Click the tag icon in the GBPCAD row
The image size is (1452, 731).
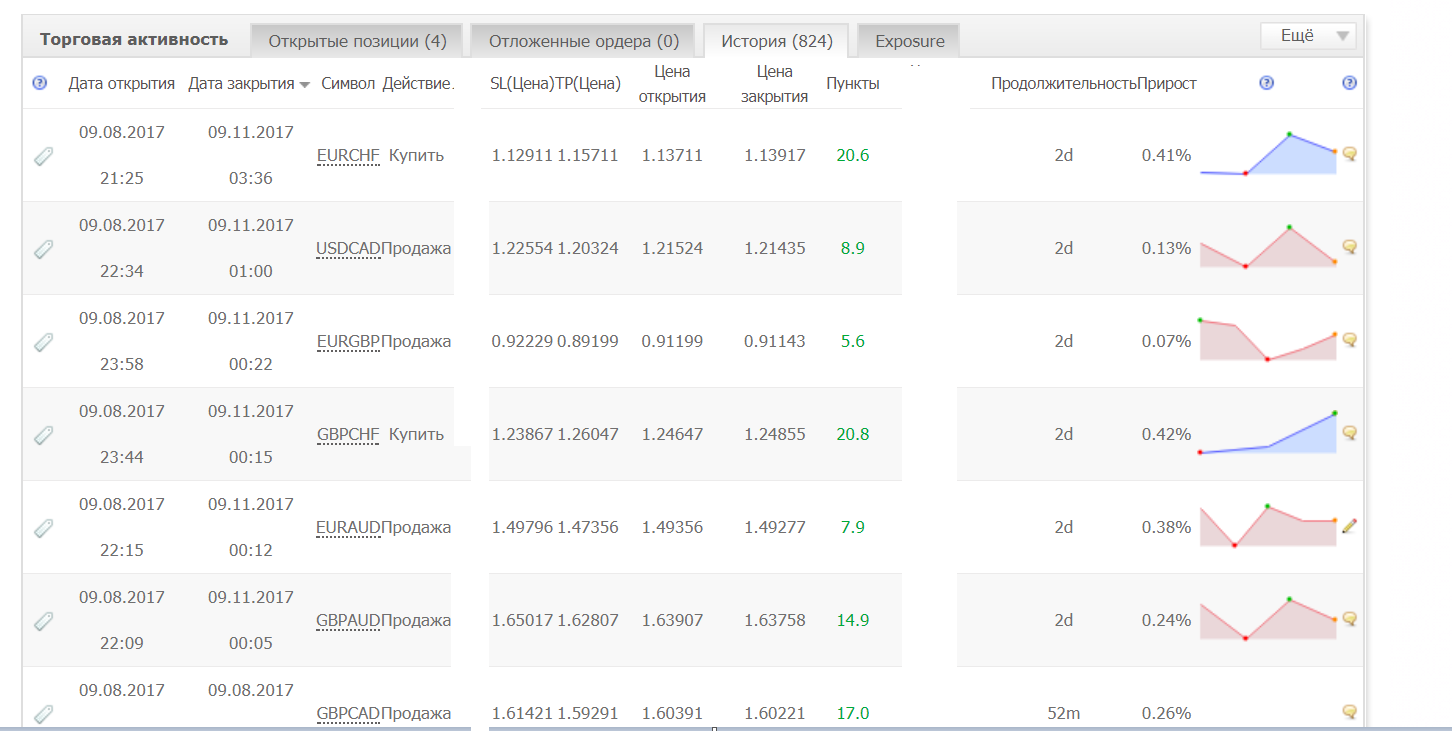[x=43, y=714]
